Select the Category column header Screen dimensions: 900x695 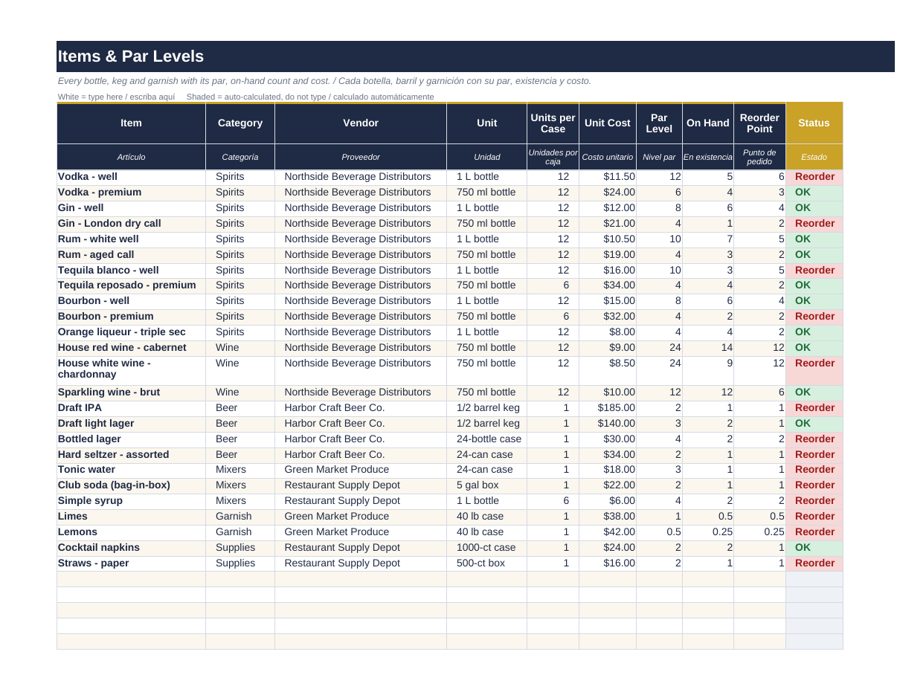point(240,123)
